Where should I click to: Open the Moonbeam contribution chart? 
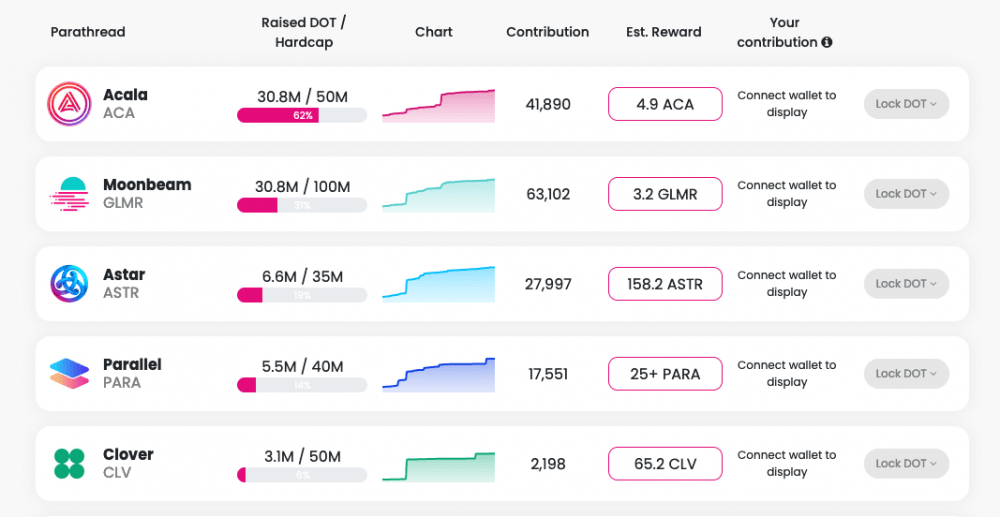tap(439, 195)
